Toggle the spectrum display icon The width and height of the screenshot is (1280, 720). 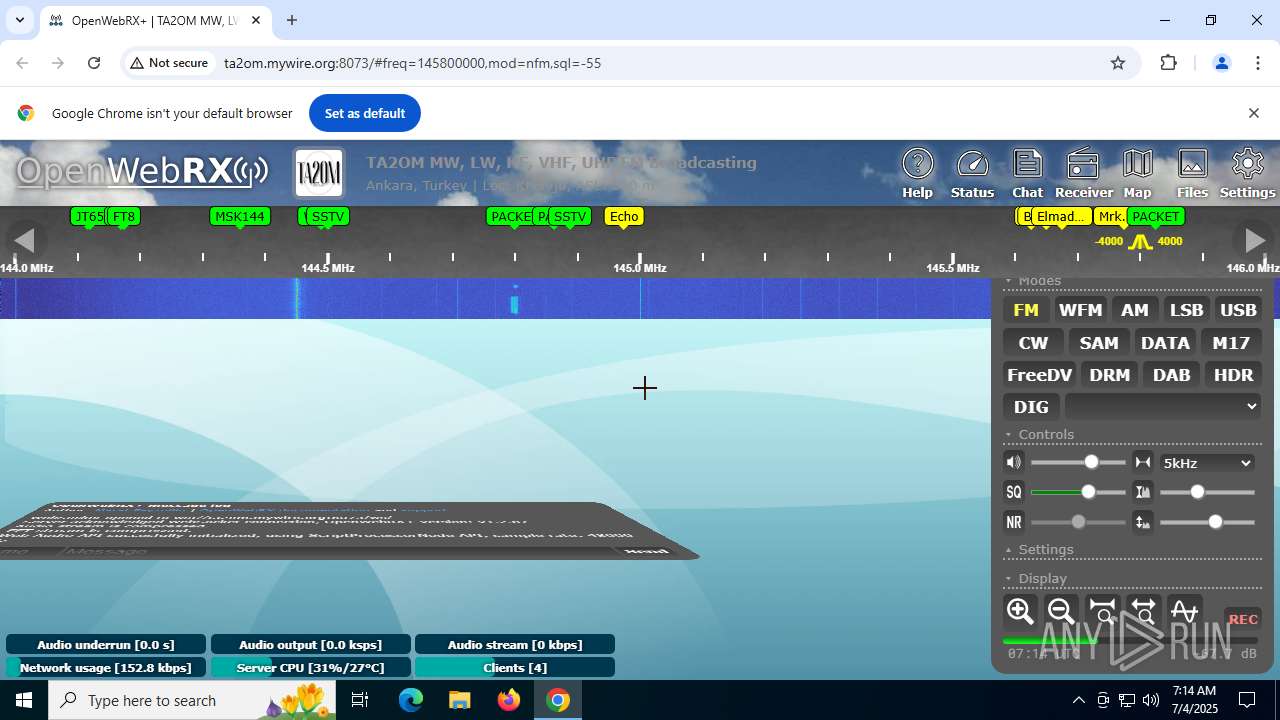point(1184,611)
